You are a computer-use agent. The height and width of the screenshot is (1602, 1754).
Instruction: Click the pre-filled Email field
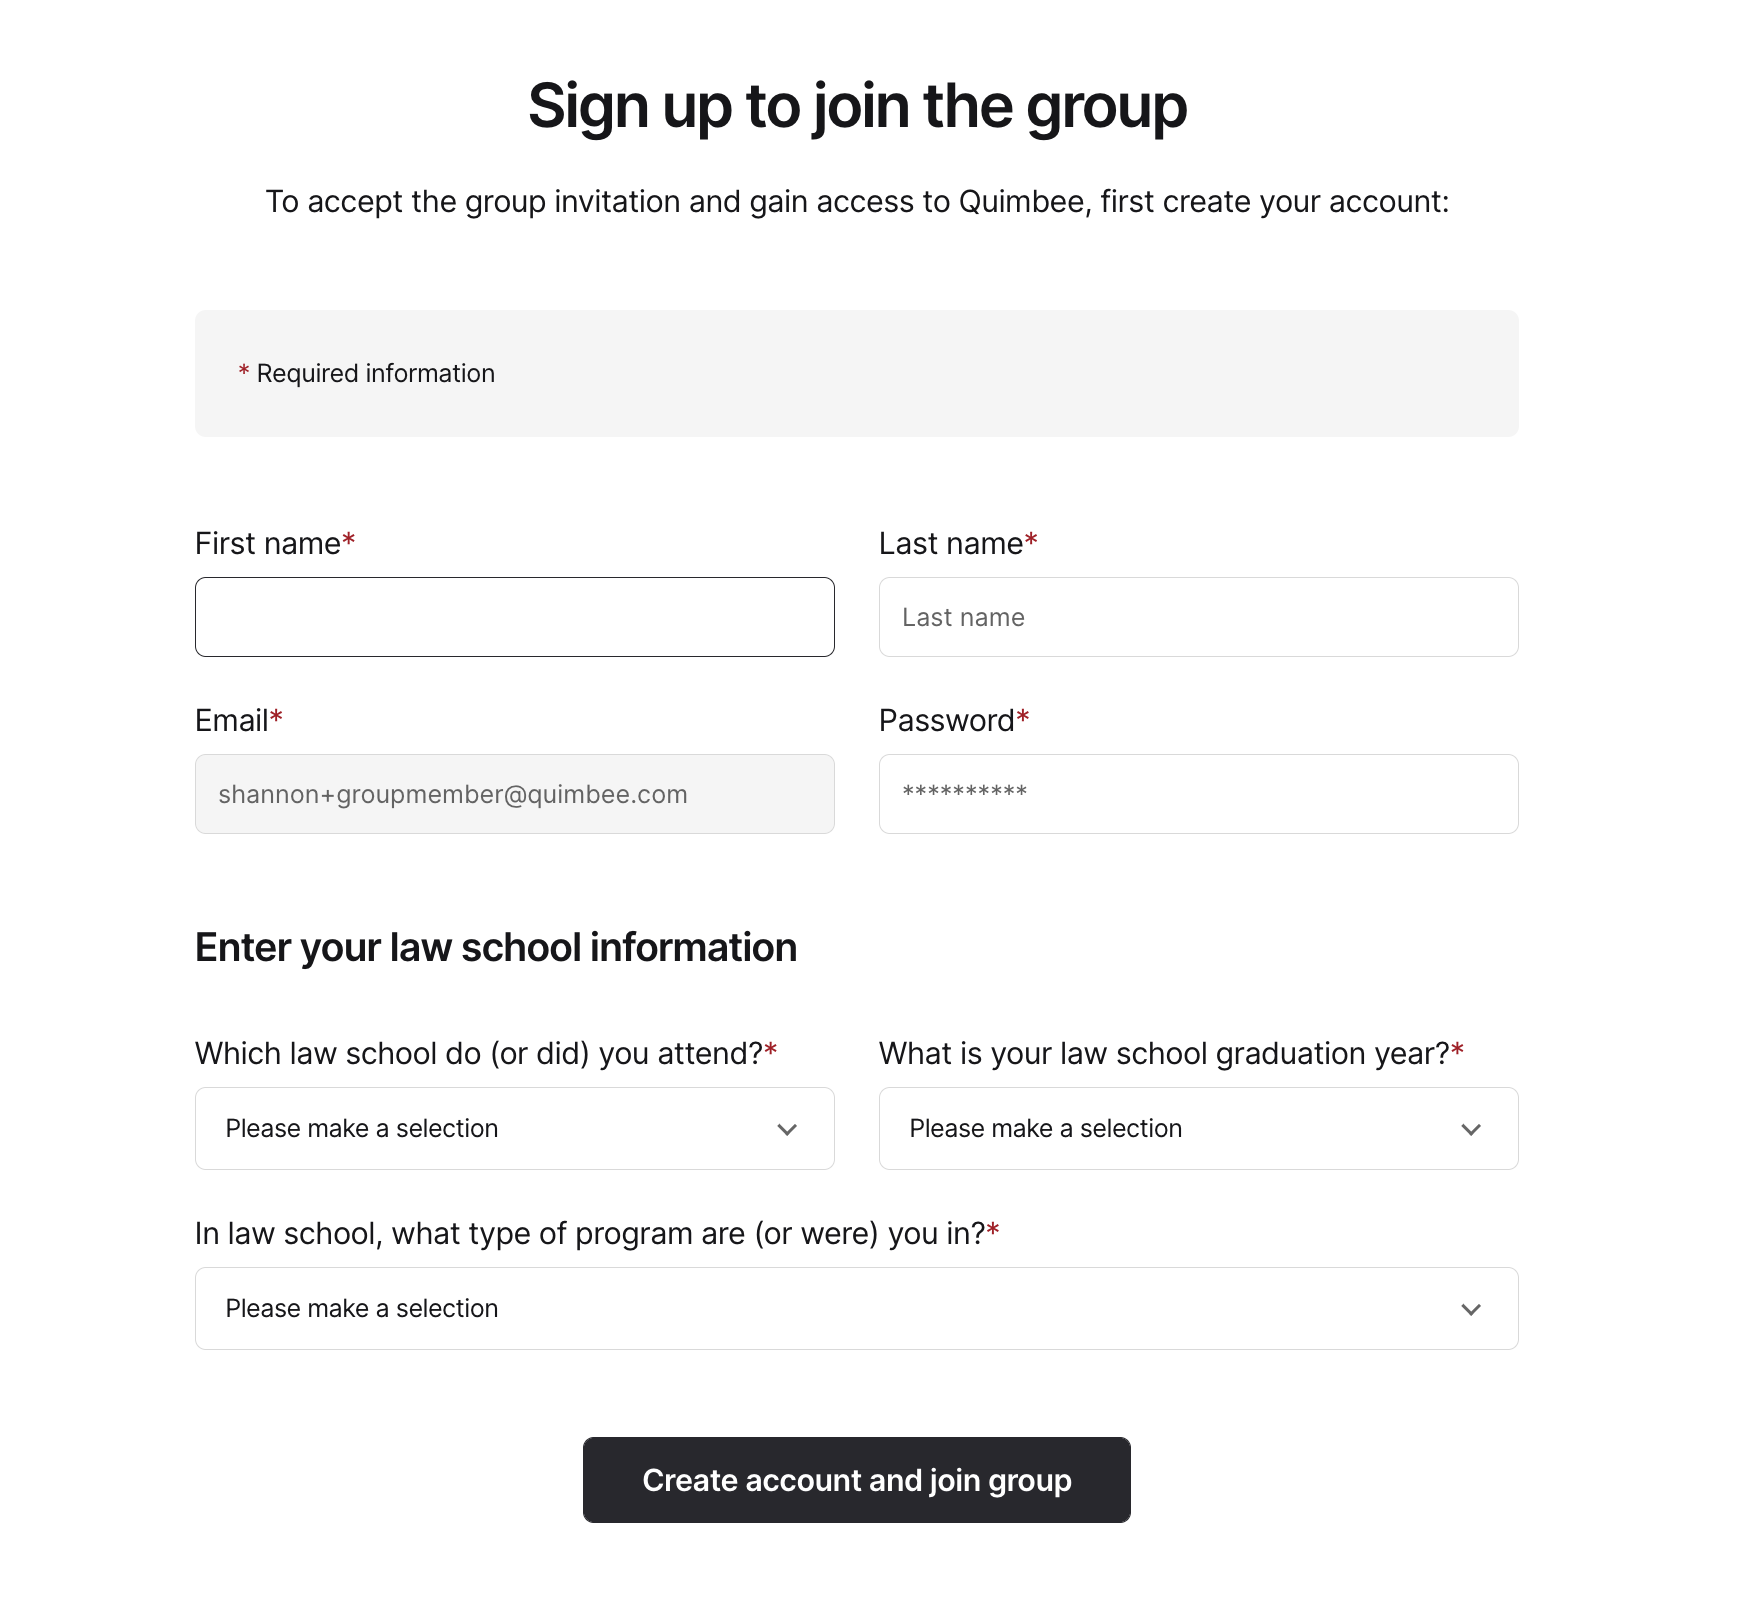pos(514,793)
